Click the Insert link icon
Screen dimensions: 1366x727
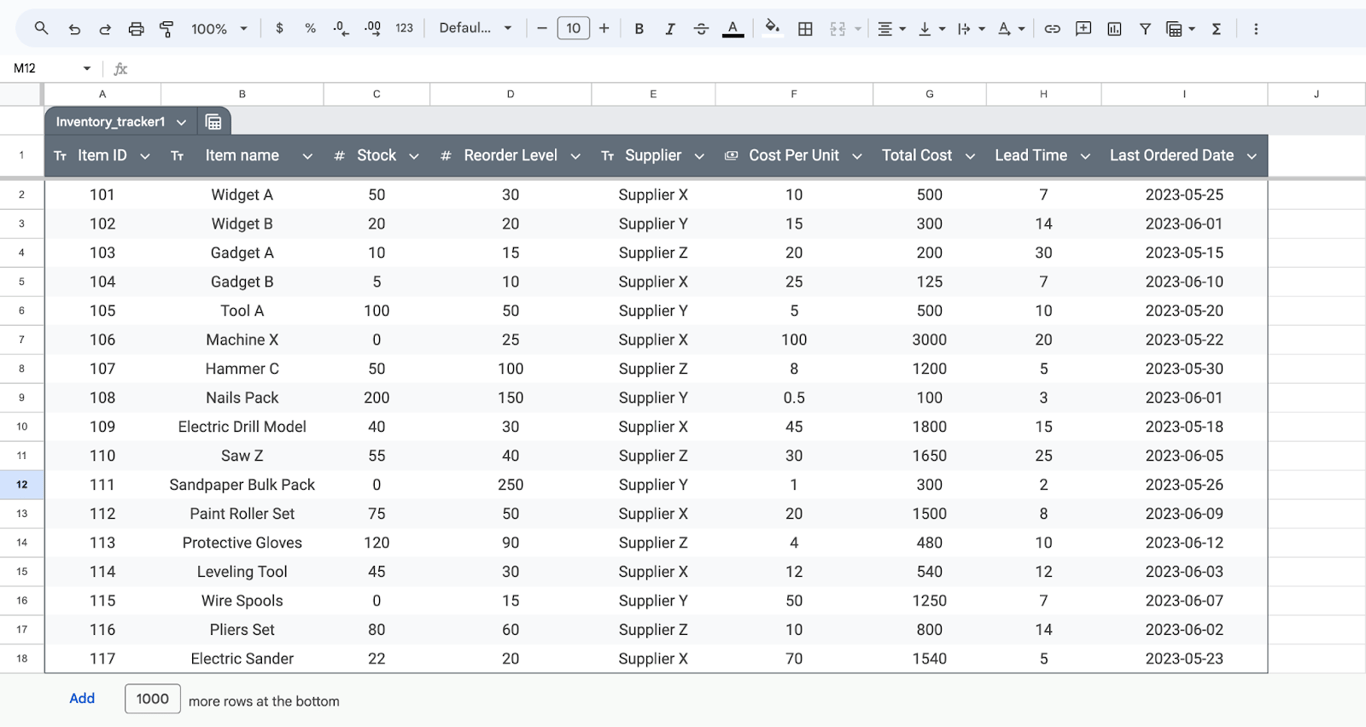point(1052,29)
